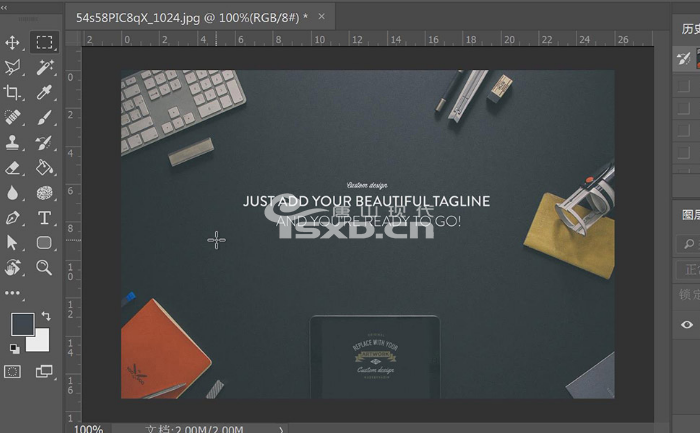The image size is (700, 433).
Task: Toggle Quick Mask mode
Action: [12, 371]
